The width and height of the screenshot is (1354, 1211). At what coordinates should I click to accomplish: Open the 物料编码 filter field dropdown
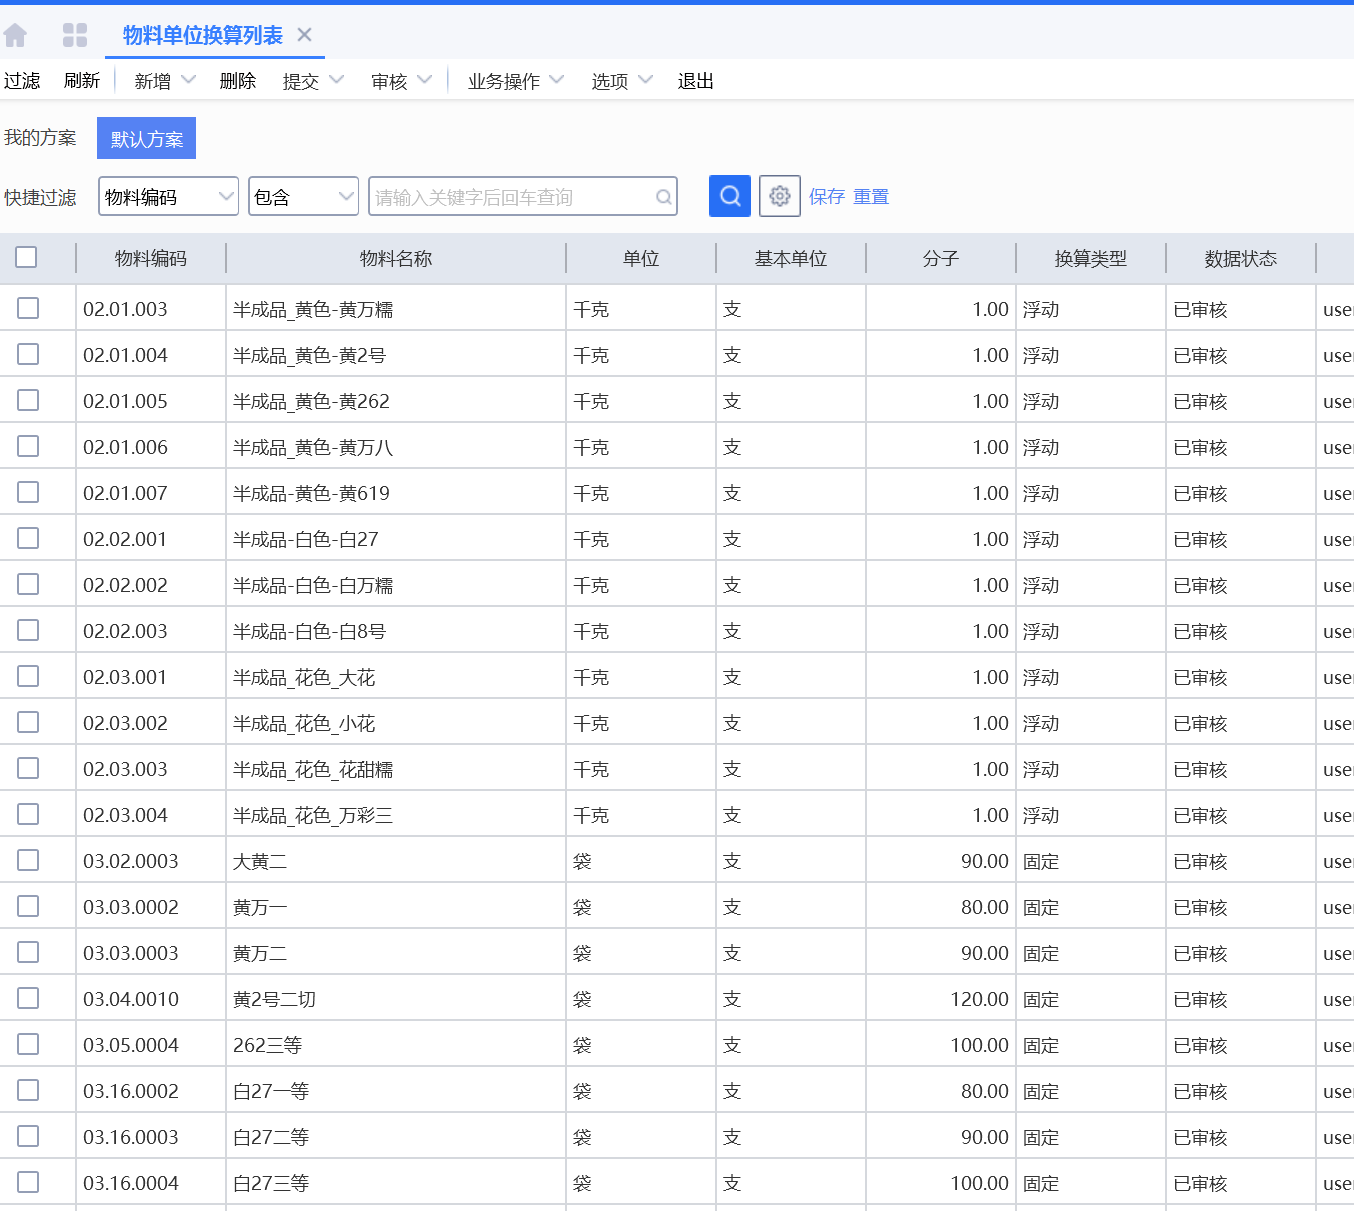point(168,197)
